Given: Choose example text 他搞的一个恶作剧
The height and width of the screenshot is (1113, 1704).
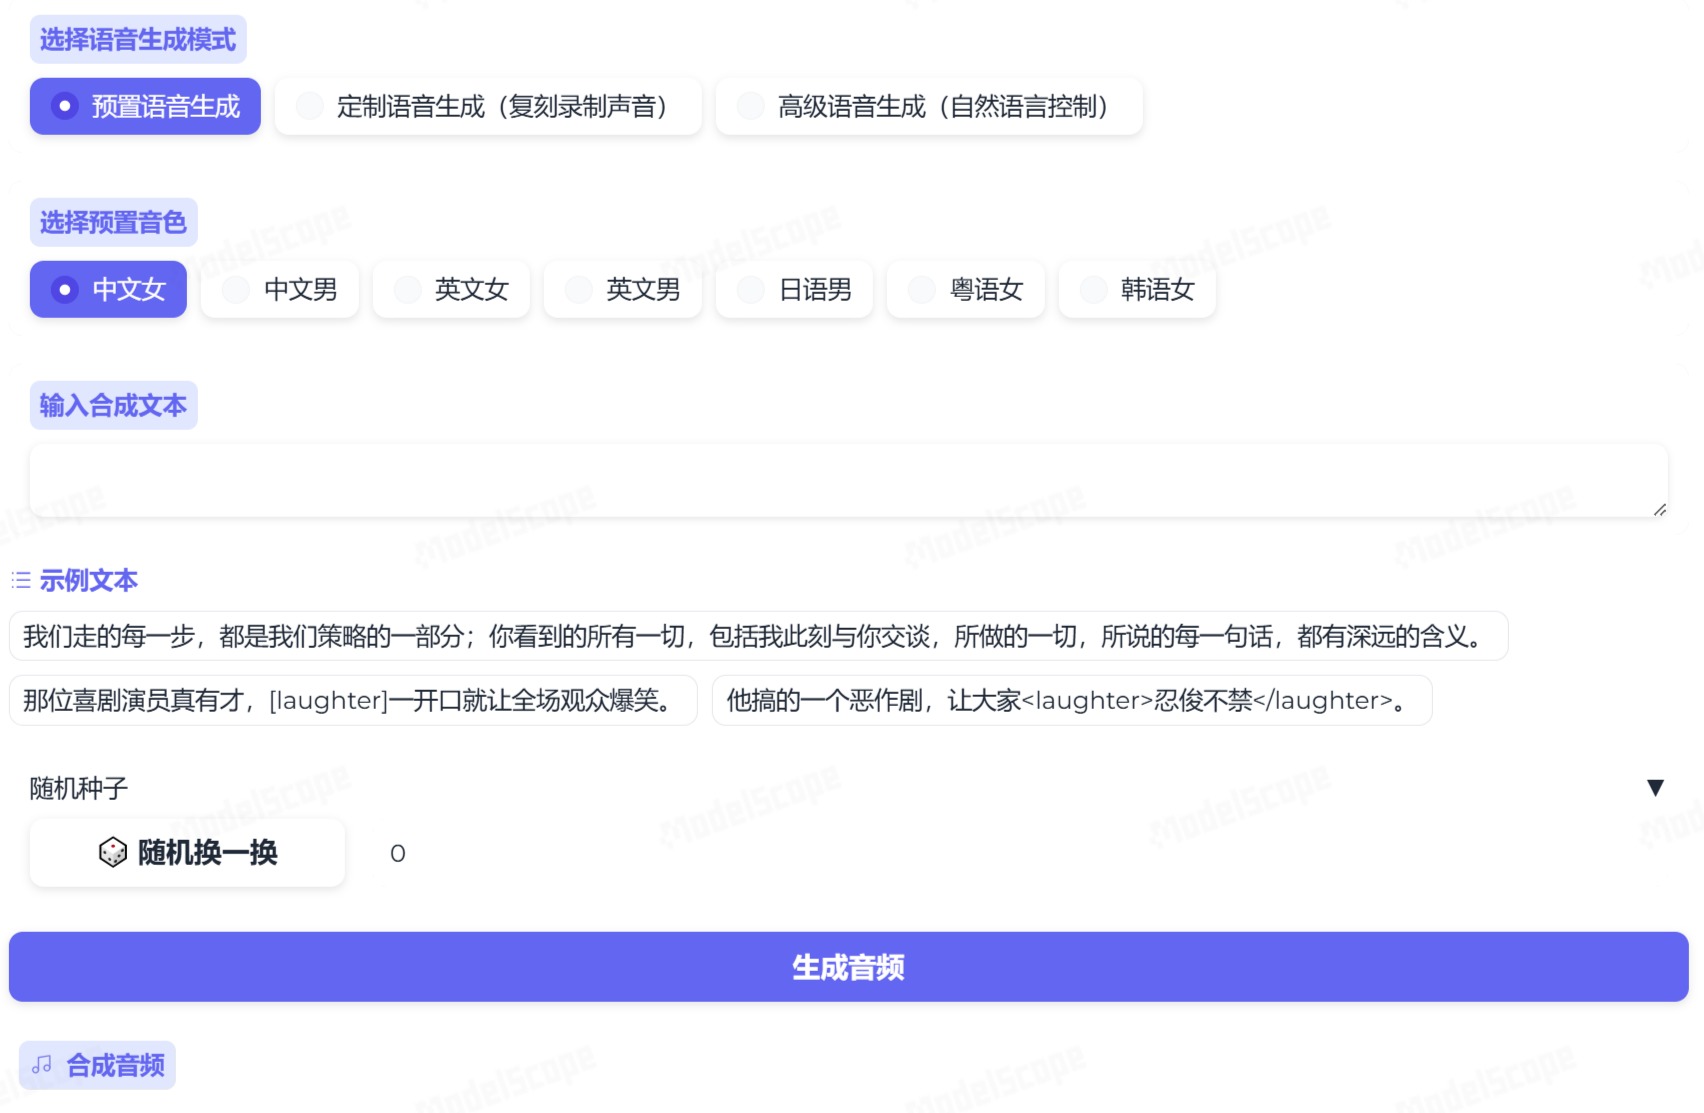Looking at the screenshot, I should 1071,701.
